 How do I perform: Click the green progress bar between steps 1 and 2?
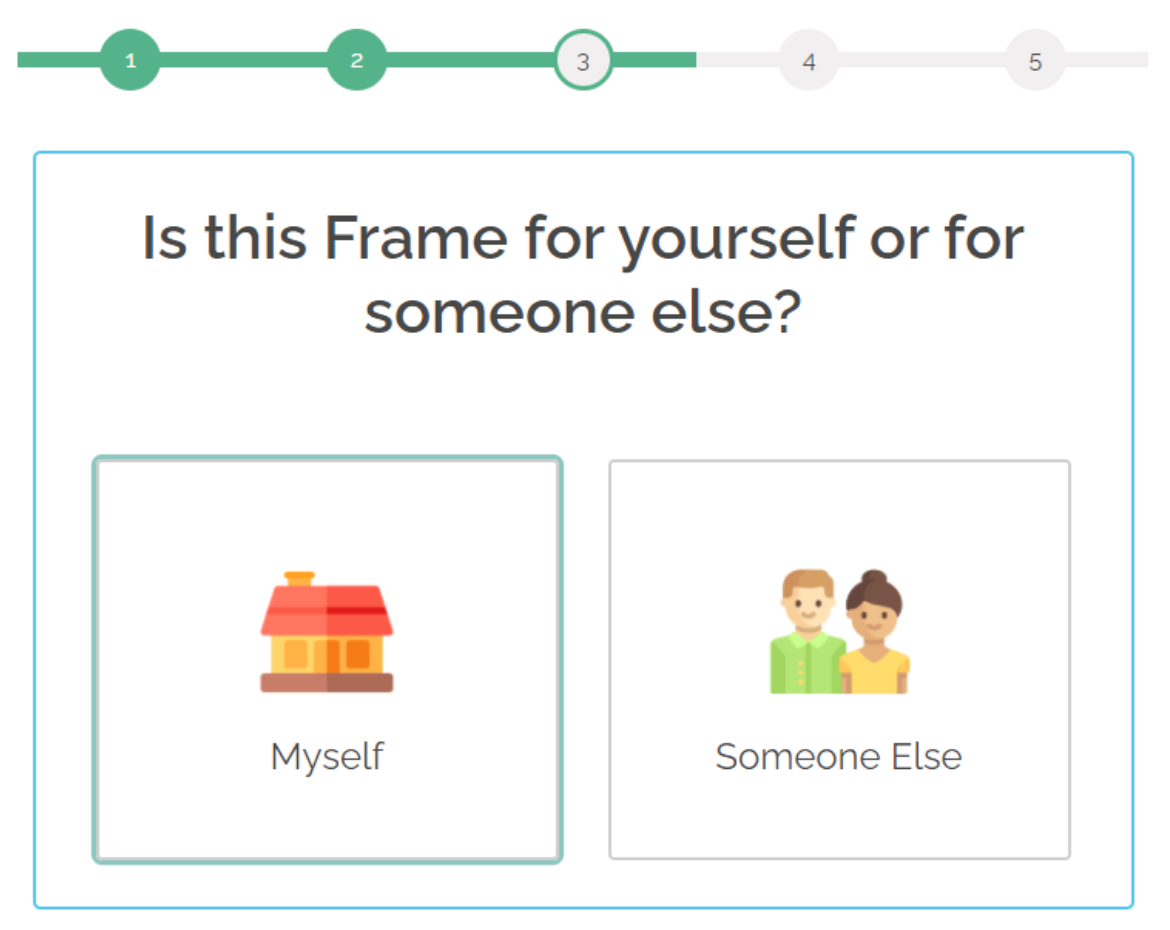tap(243, 60)
